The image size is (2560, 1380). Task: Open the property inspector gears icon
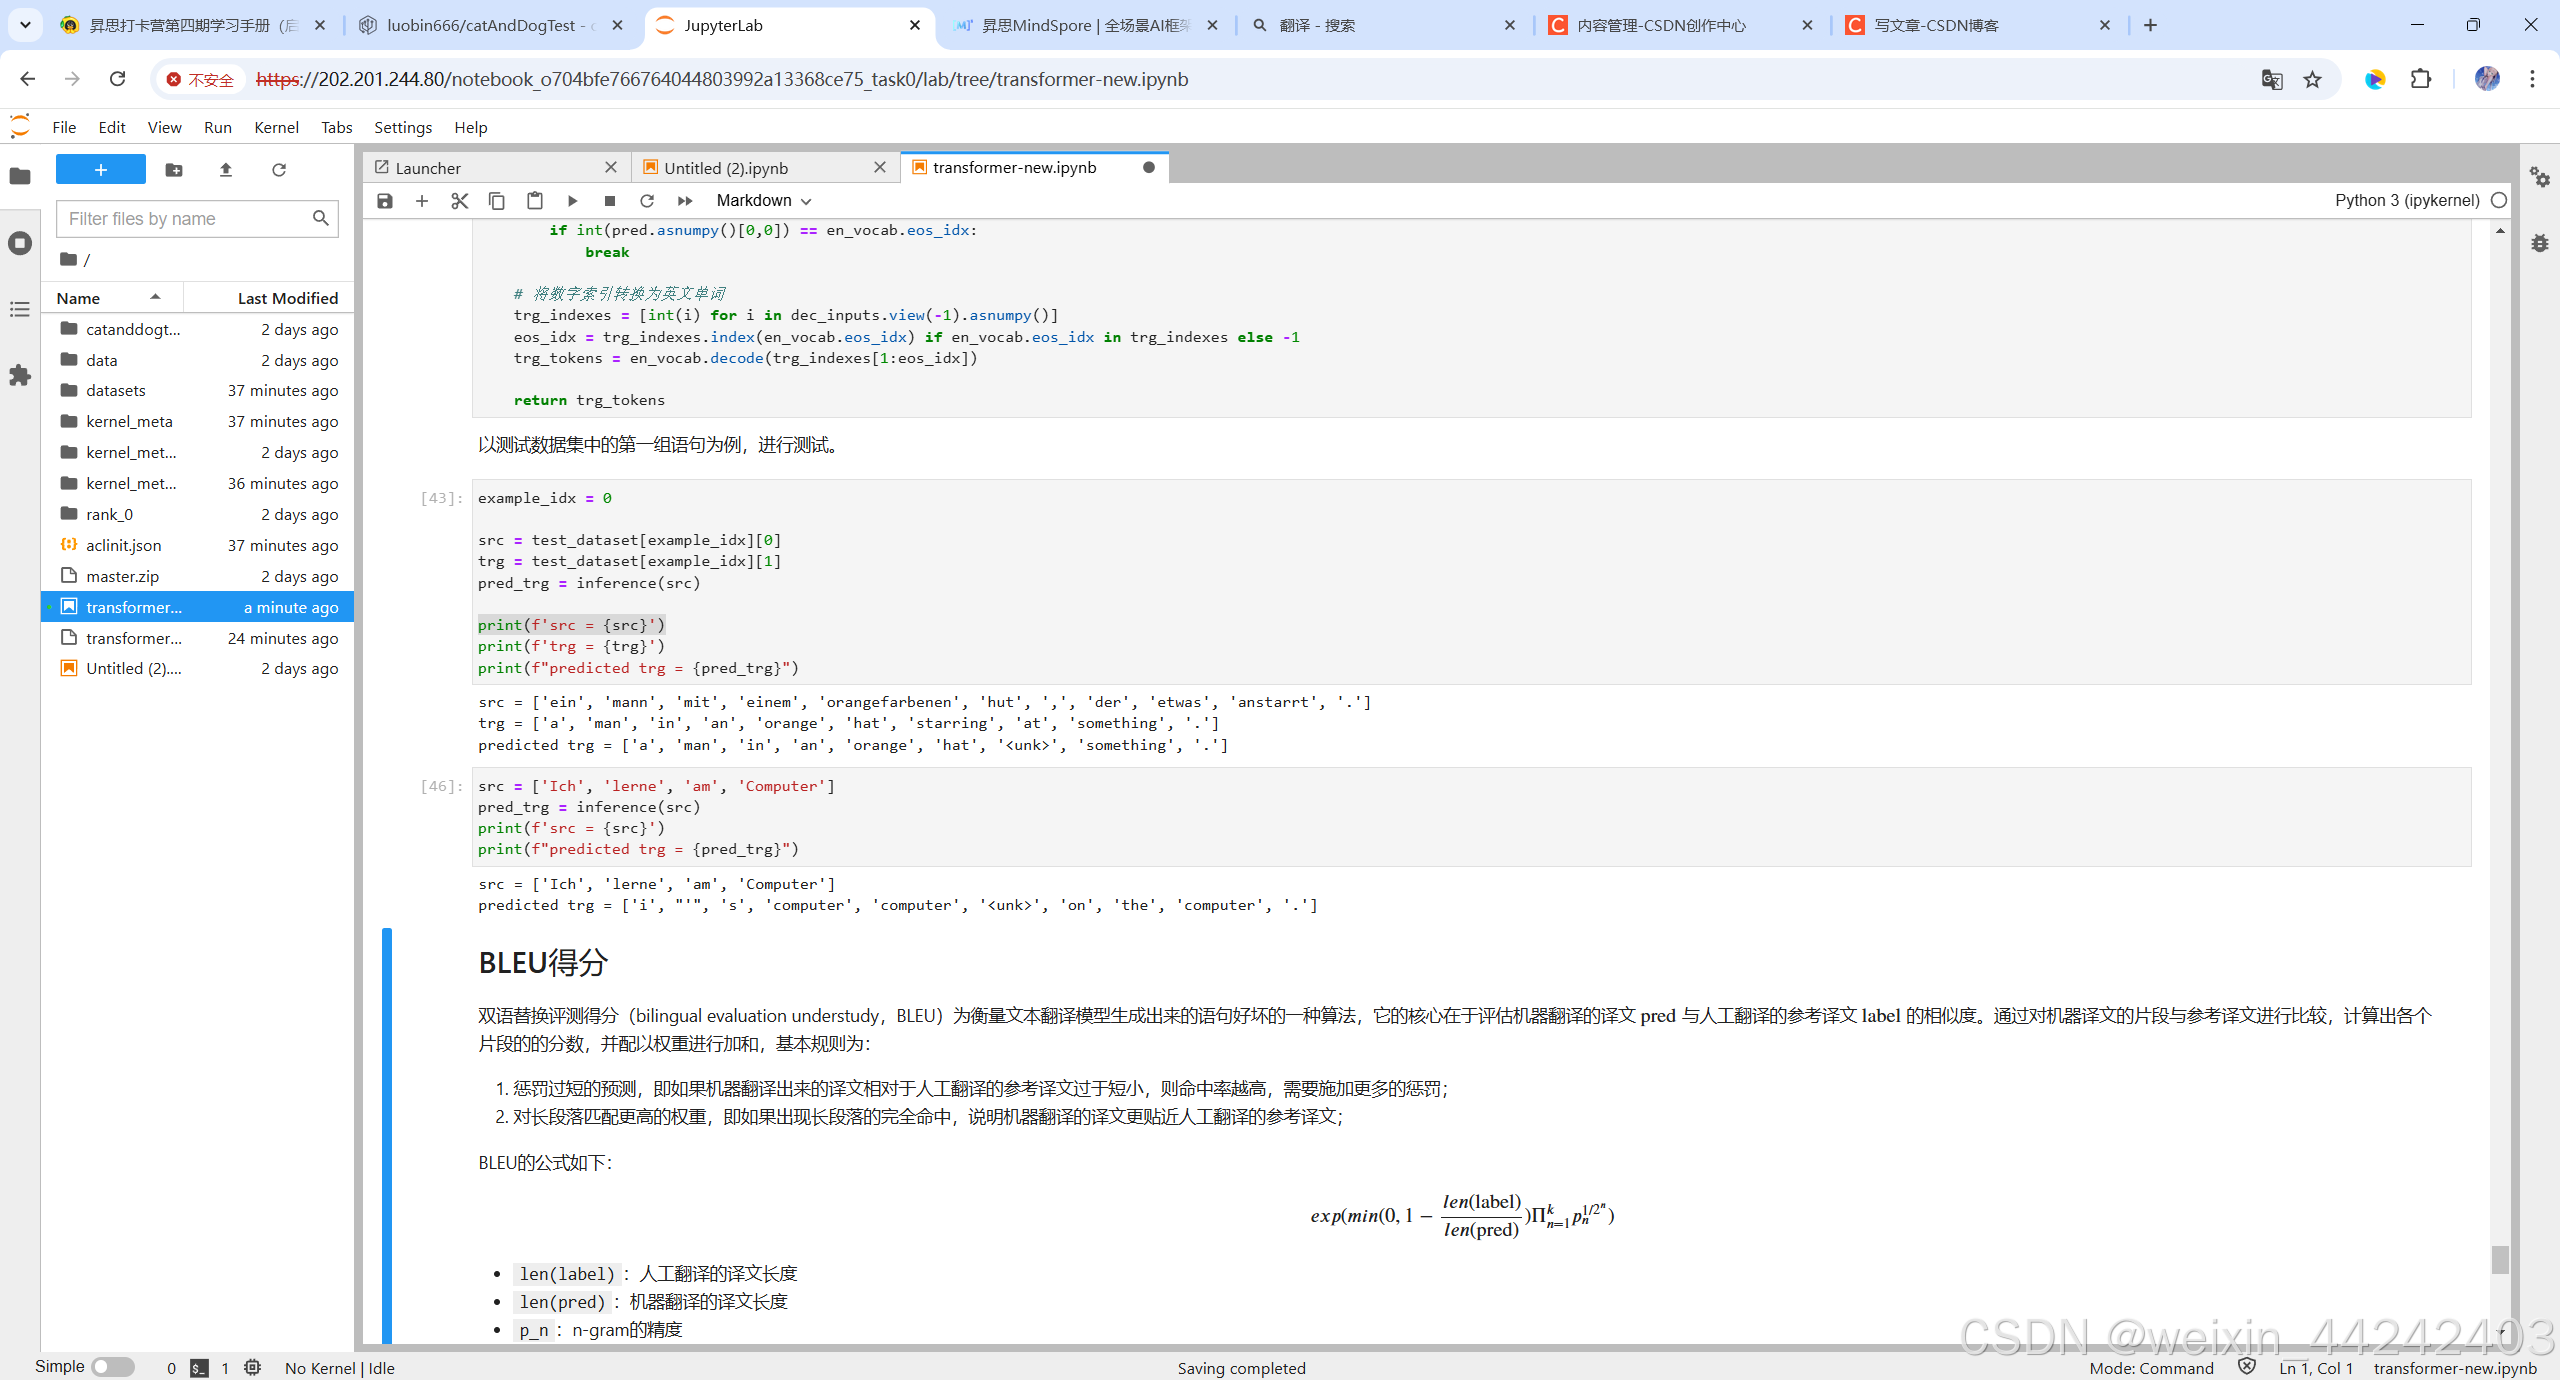tap(2539, 177)
